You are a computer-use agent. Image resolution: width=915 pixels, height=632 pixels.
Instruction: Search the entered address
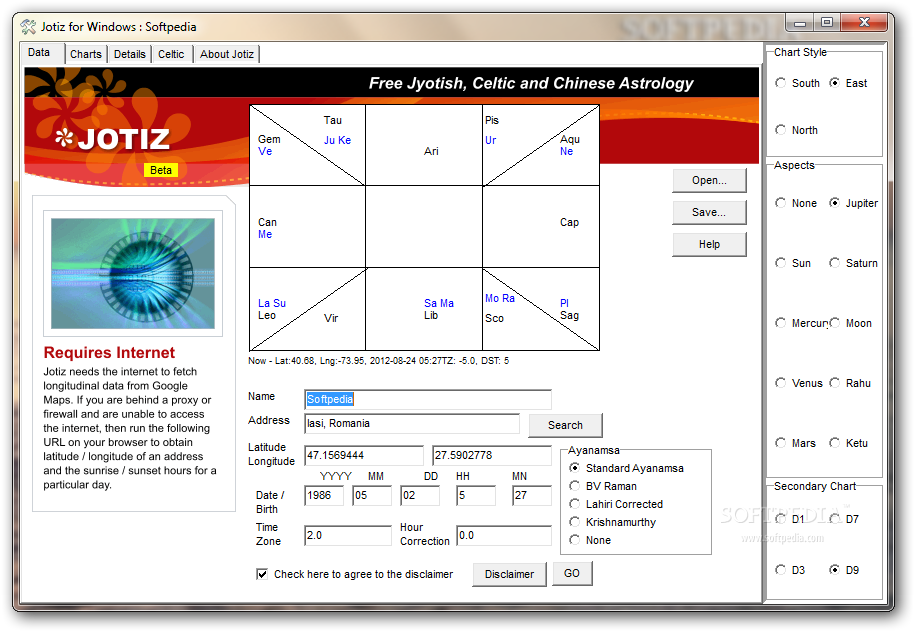coord(565,425)
